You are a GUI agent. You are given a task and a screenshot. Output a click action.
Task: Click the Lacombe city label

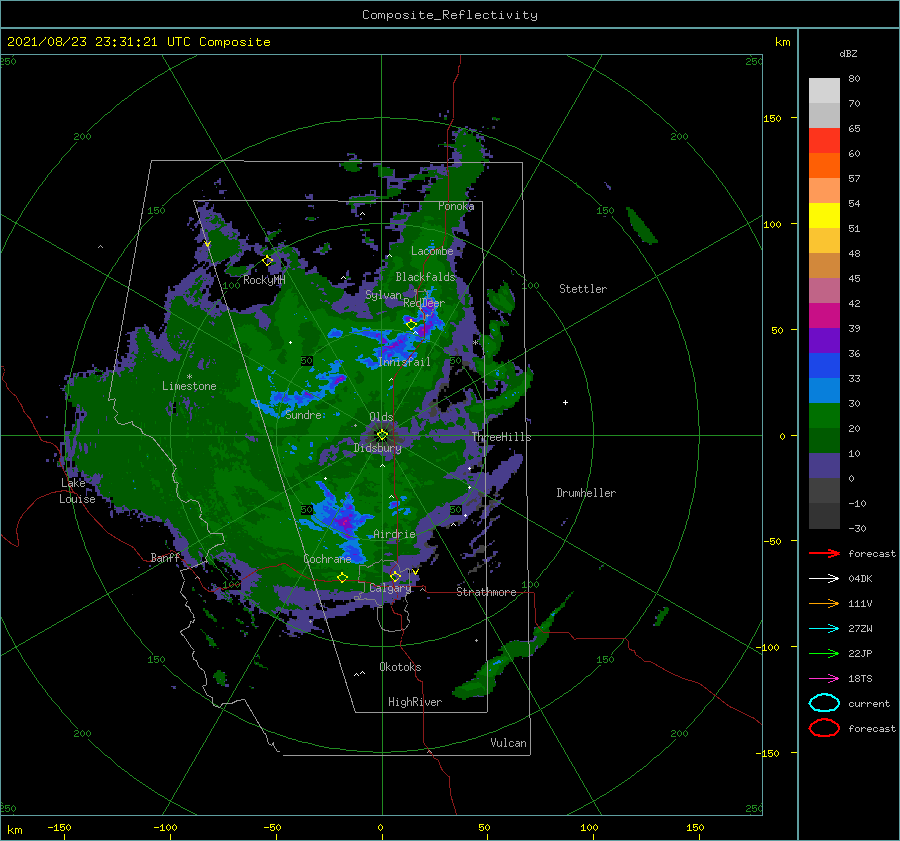tap(432, 251)
